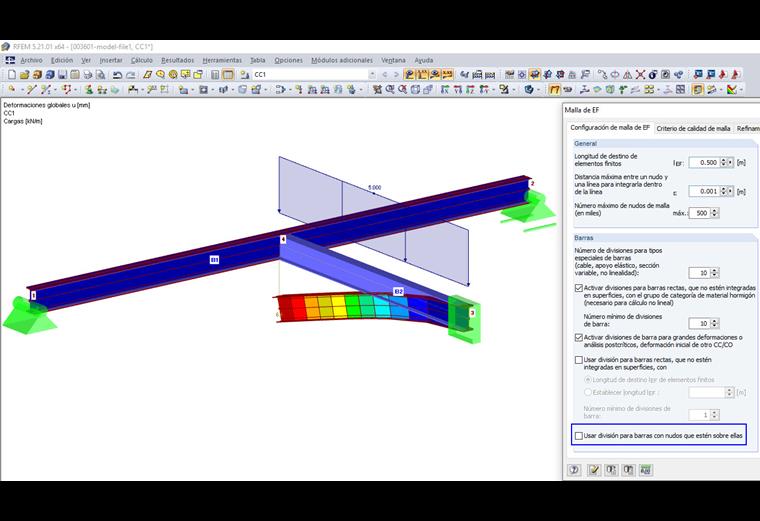Adjust Número mínimo de divisiones spinner
Viewport: 760px width, 521px height.
click(714, 323)
